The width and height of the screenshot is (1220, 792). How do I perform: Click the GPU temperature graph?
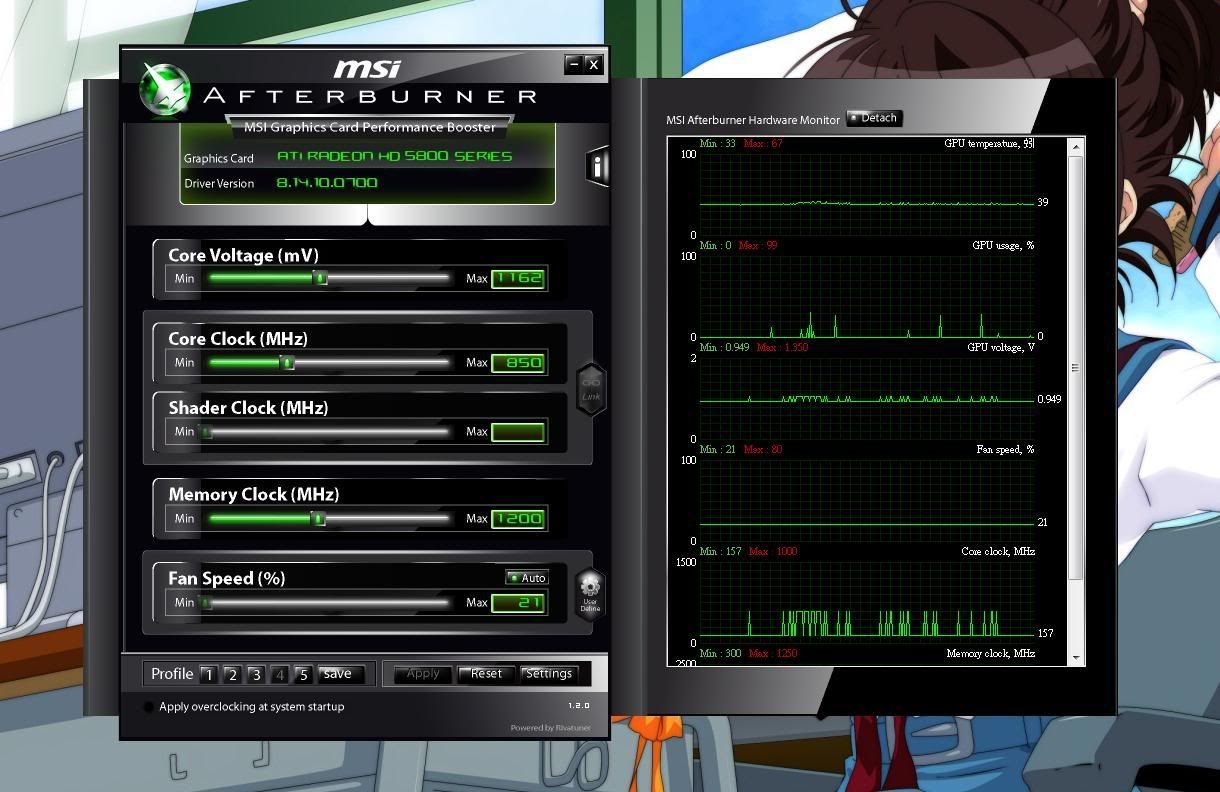click(867, 194)
